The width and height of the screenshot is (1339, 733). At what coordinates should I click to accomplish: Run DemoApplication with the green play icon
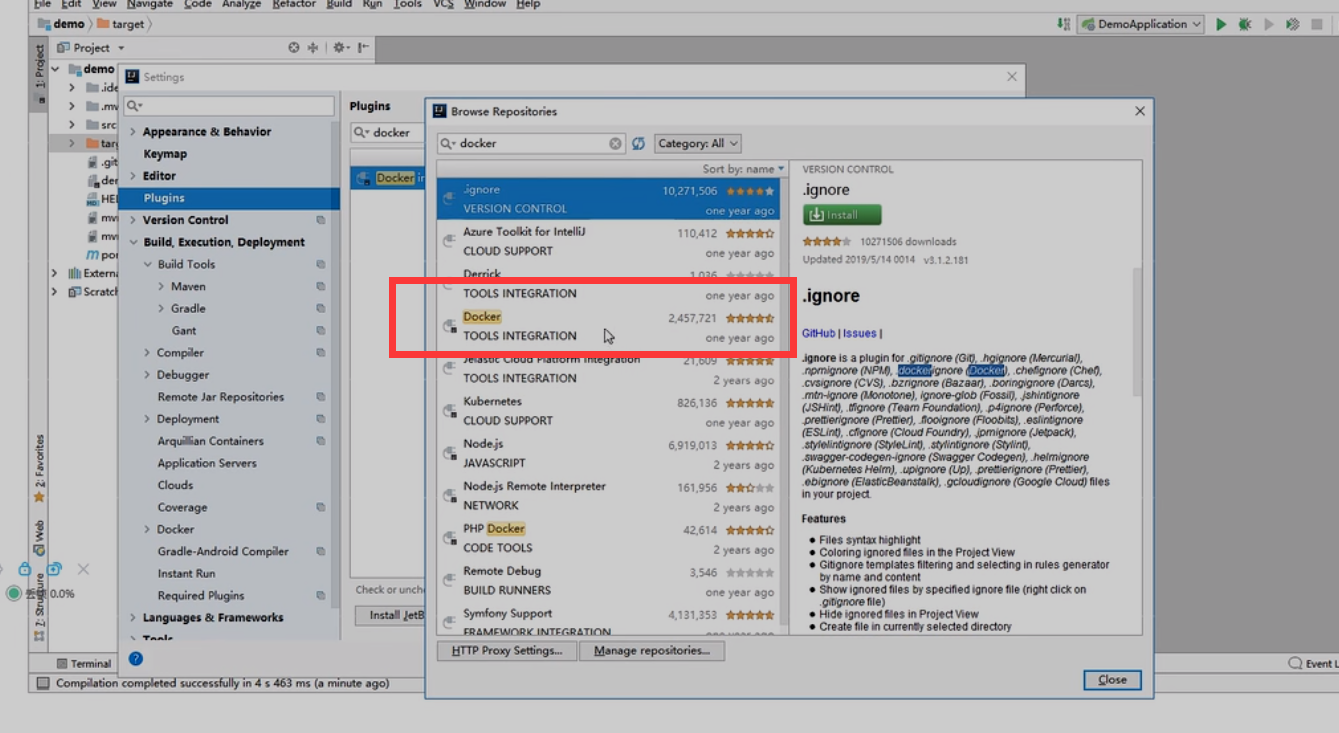(x=1221, y=25)
